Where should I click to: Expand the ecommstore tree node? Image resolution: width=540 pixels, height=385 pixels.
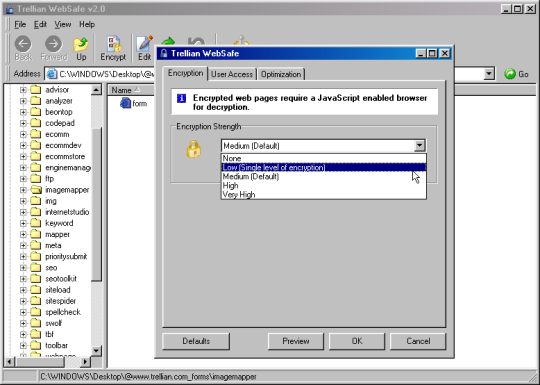pos(23,156)
